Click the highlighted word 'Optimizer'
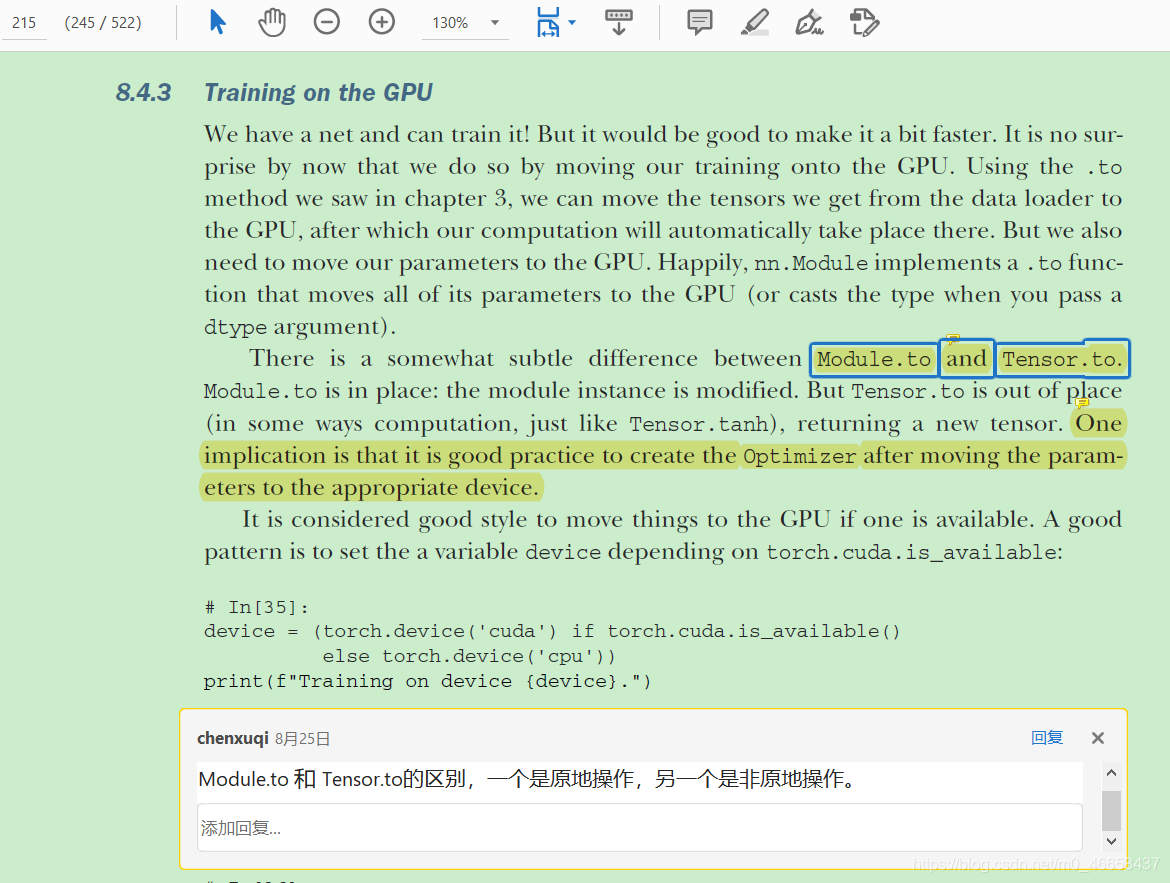Screen dimensions: 1170x883 799,456
